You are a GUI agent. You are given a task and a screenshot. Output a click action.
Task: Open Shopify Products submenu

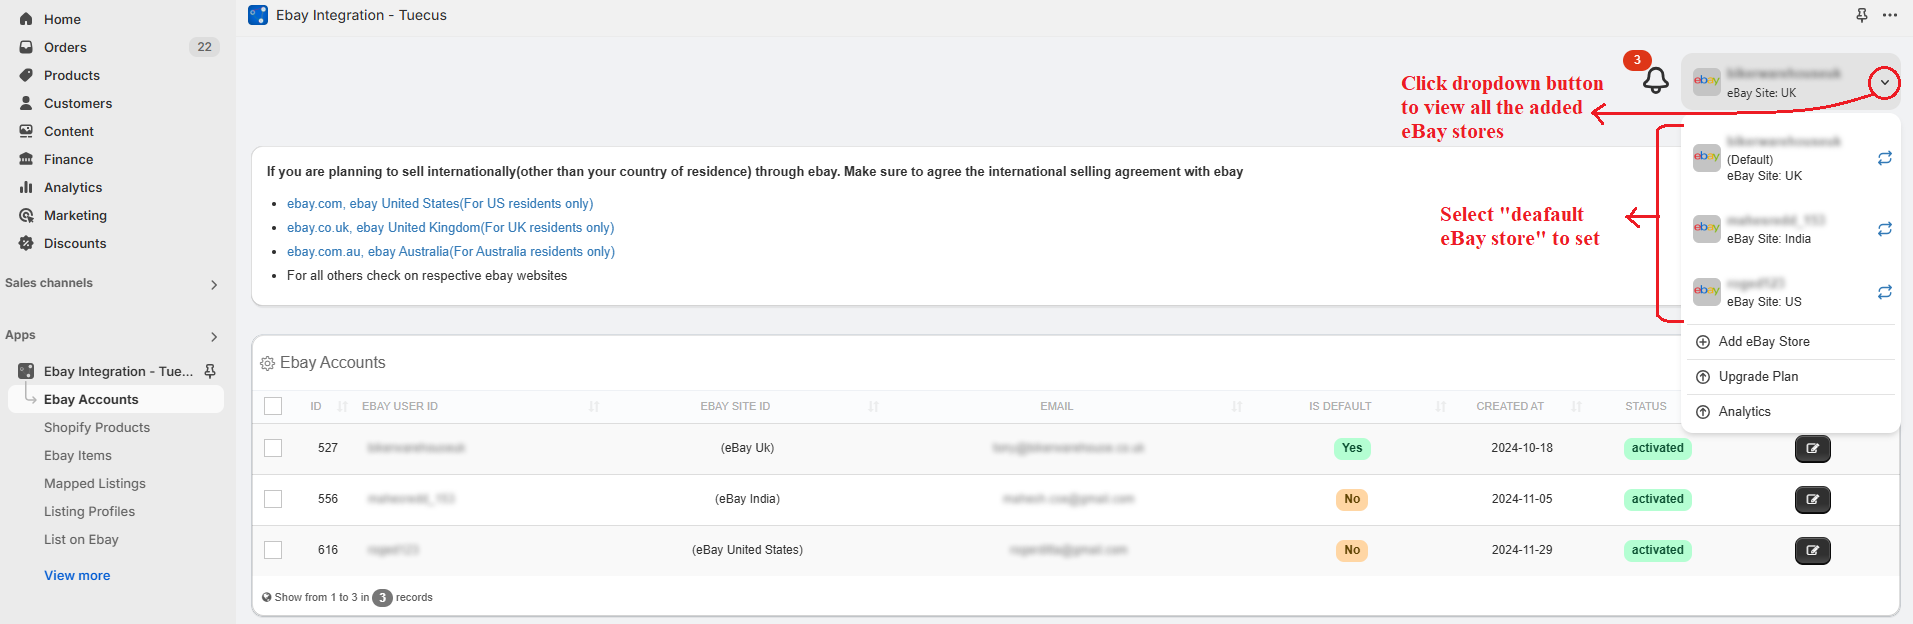pyautogui.click(x=97, y=427)
